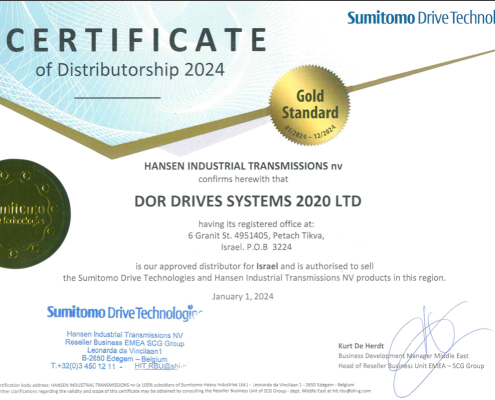Screen dimensions: 495x400
Task: Click Business Development Manager Middle East title
Action: coord(403,356)
